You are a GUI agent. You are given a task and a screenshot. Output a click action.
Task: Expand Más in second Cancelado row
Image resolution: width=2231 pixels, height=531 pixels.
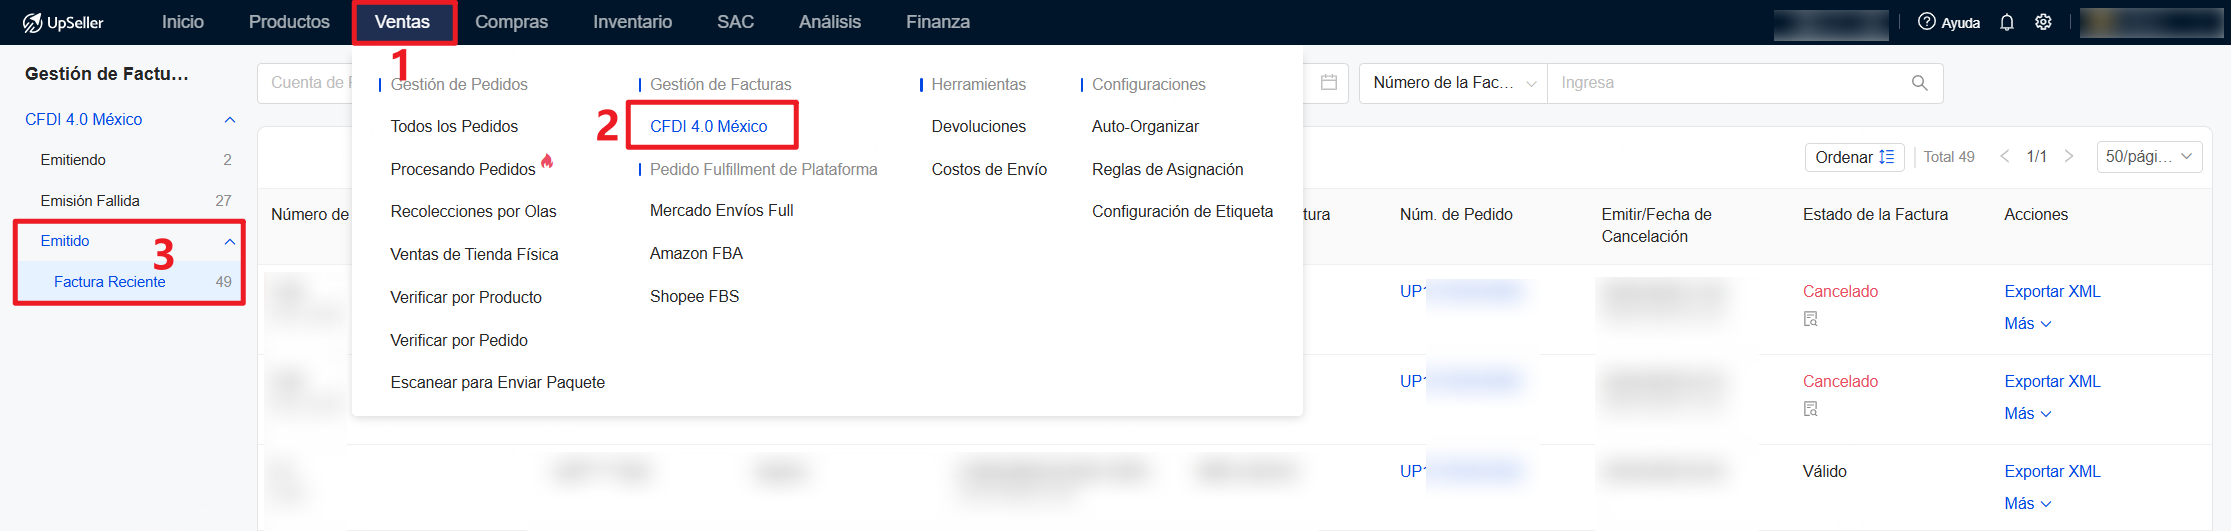(2027, 414)
